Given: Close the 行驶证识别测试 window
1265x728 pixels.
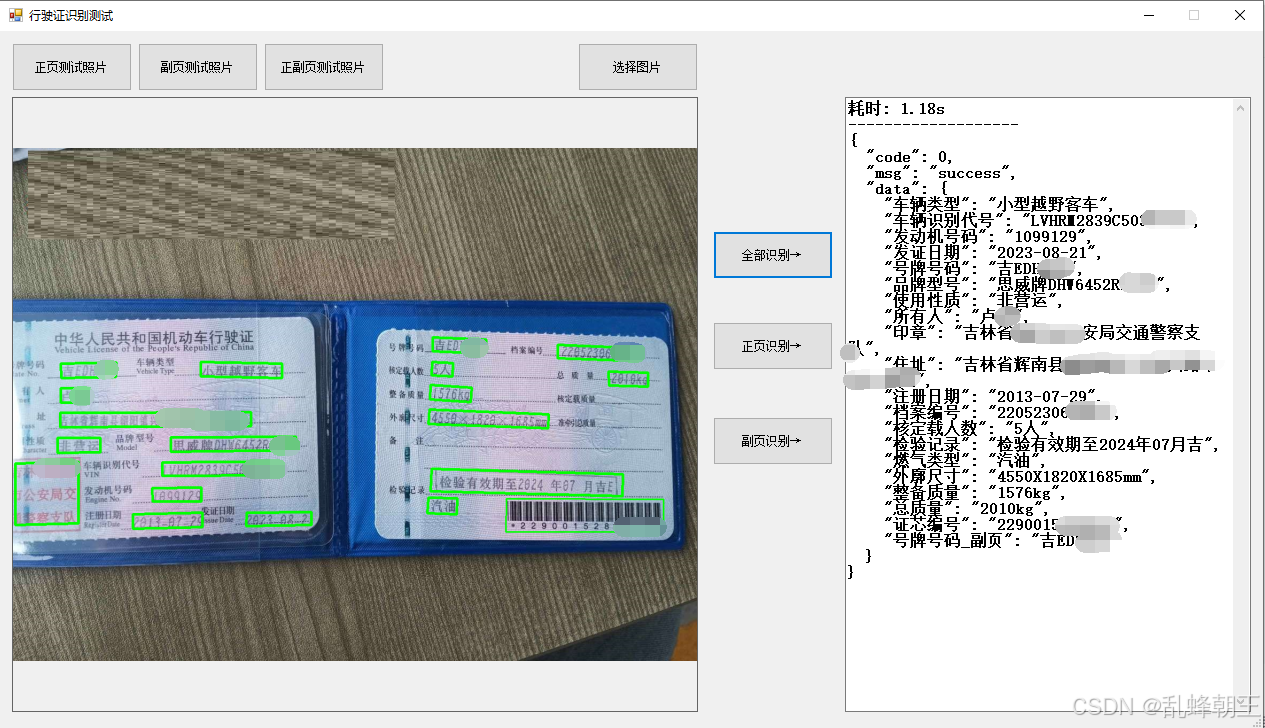Looking at the screenshot, I should coord(1240,15).
